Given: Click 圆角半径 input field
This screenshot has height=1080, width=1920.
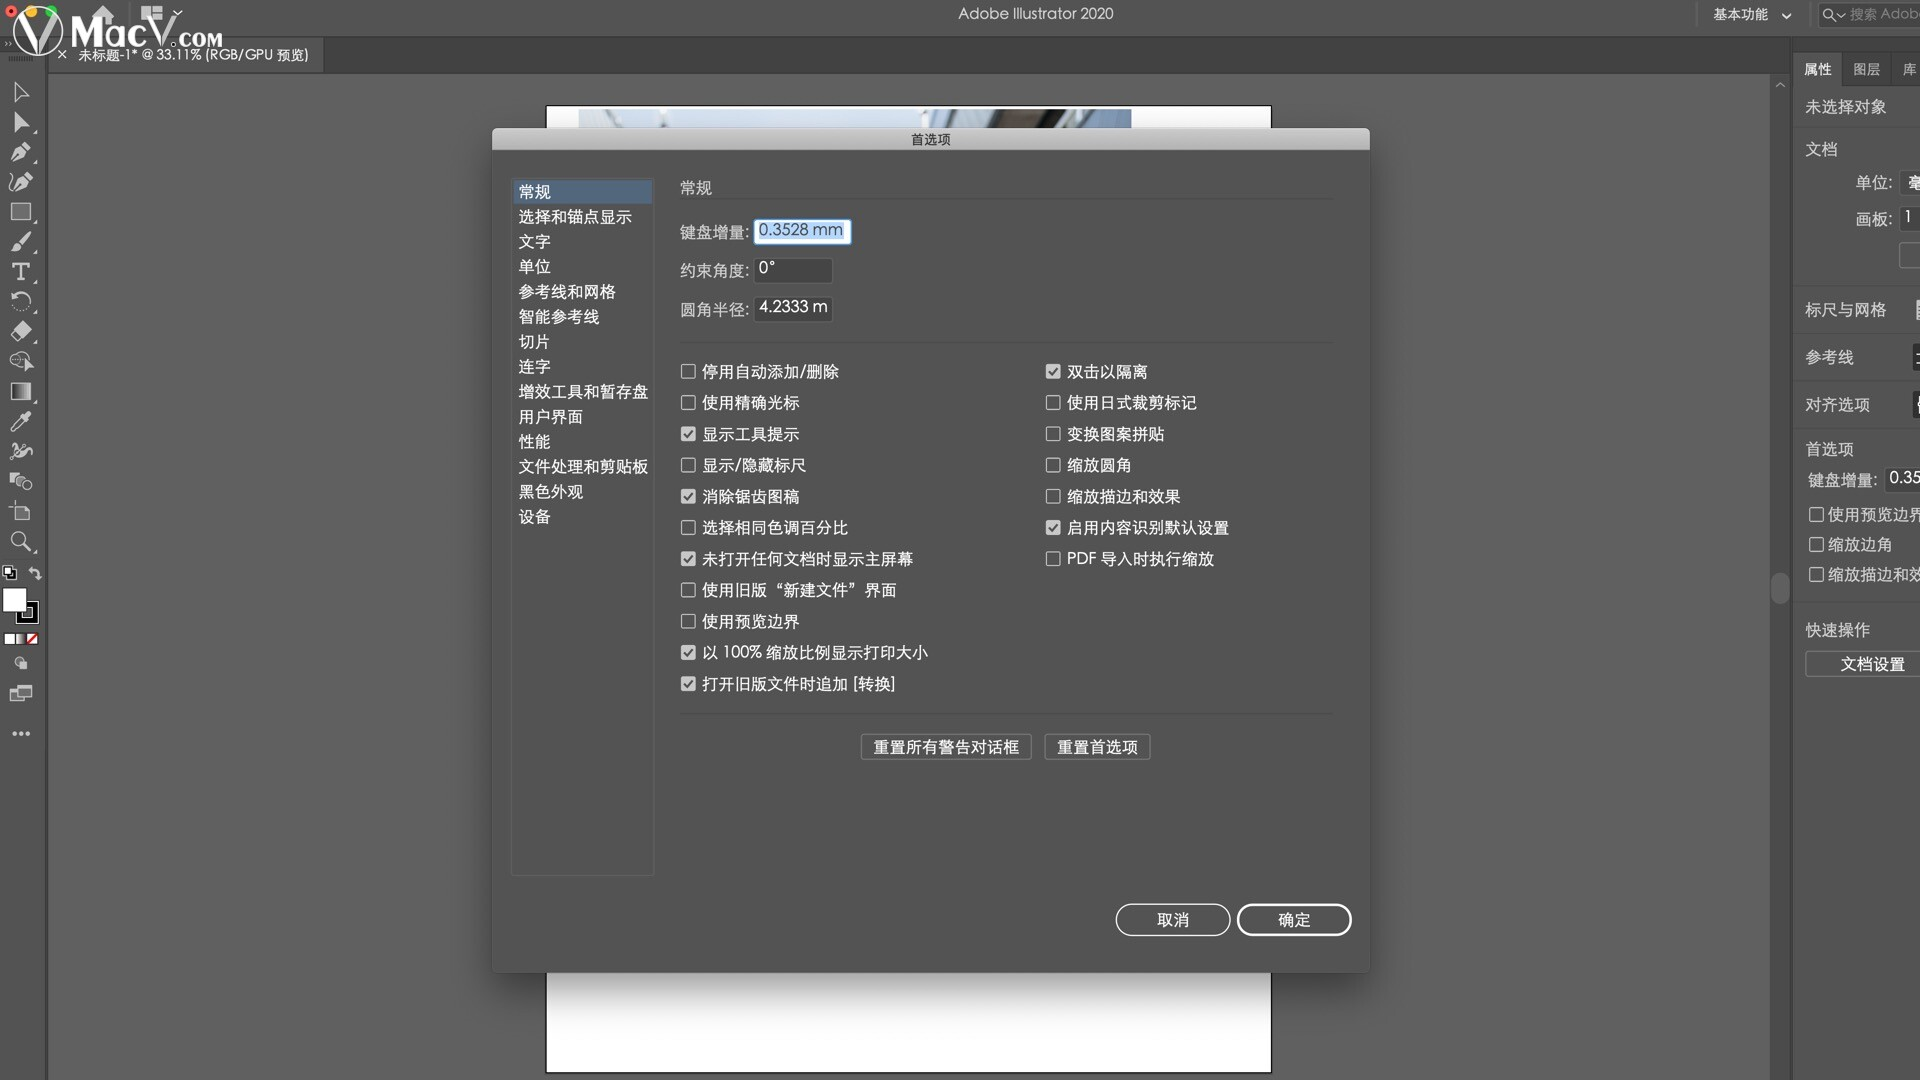Looking at the screenshot, I should tap(793, 308).
